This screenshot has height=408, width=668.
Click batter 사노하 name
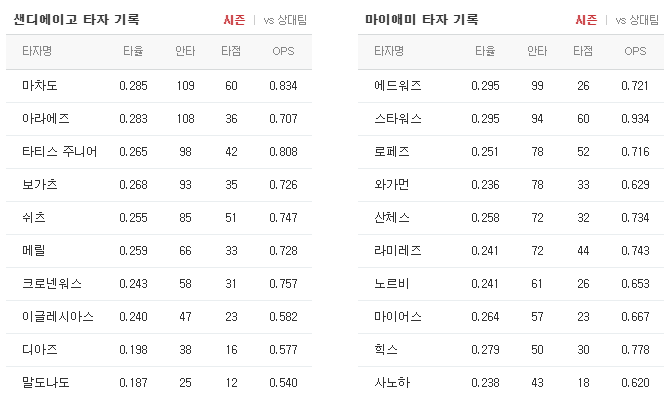(392, 382)
